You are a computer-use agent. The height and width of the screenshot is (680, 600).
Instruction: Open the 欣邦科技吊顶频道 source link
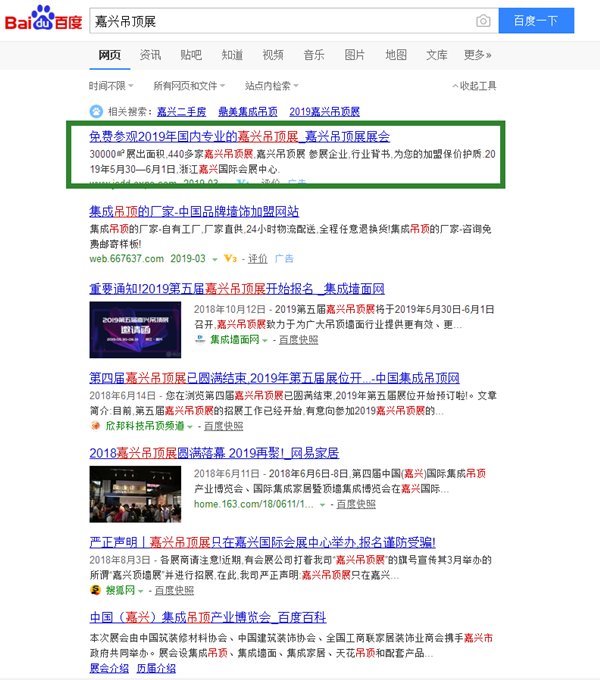[145, 426]
